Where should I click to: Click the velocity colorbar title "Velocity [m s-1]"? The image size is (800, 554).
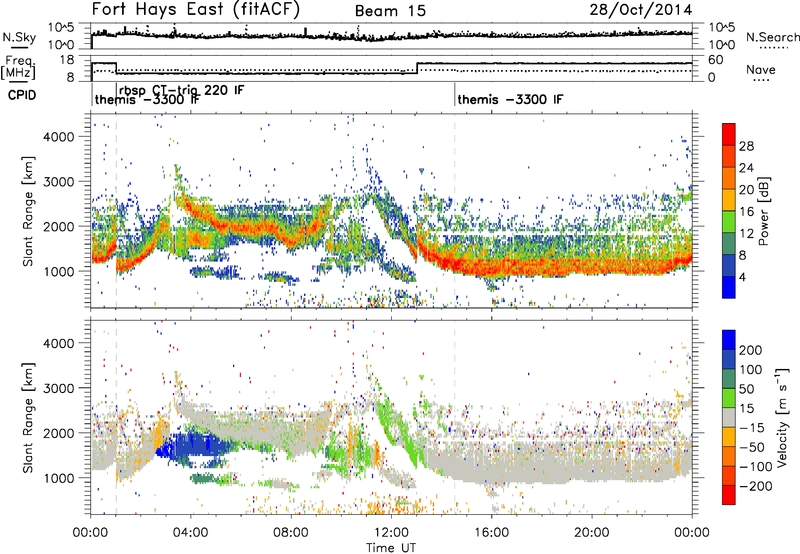(782, 417)
